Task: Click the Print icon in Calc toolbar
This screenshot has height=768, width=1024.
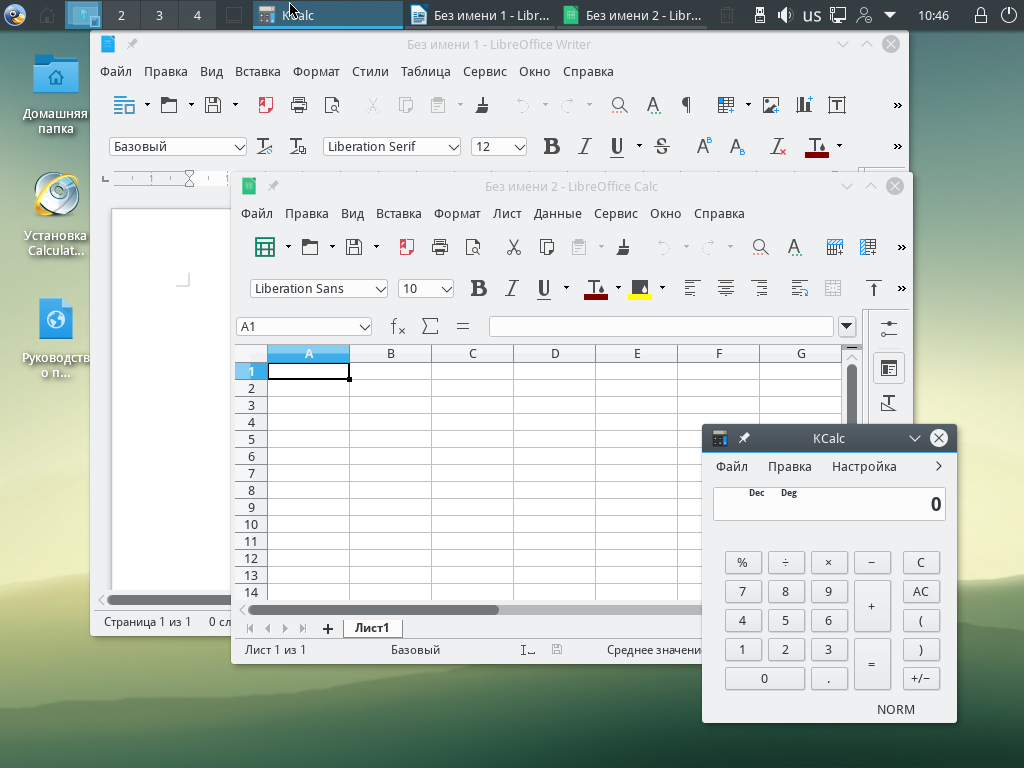Action: 439,247
